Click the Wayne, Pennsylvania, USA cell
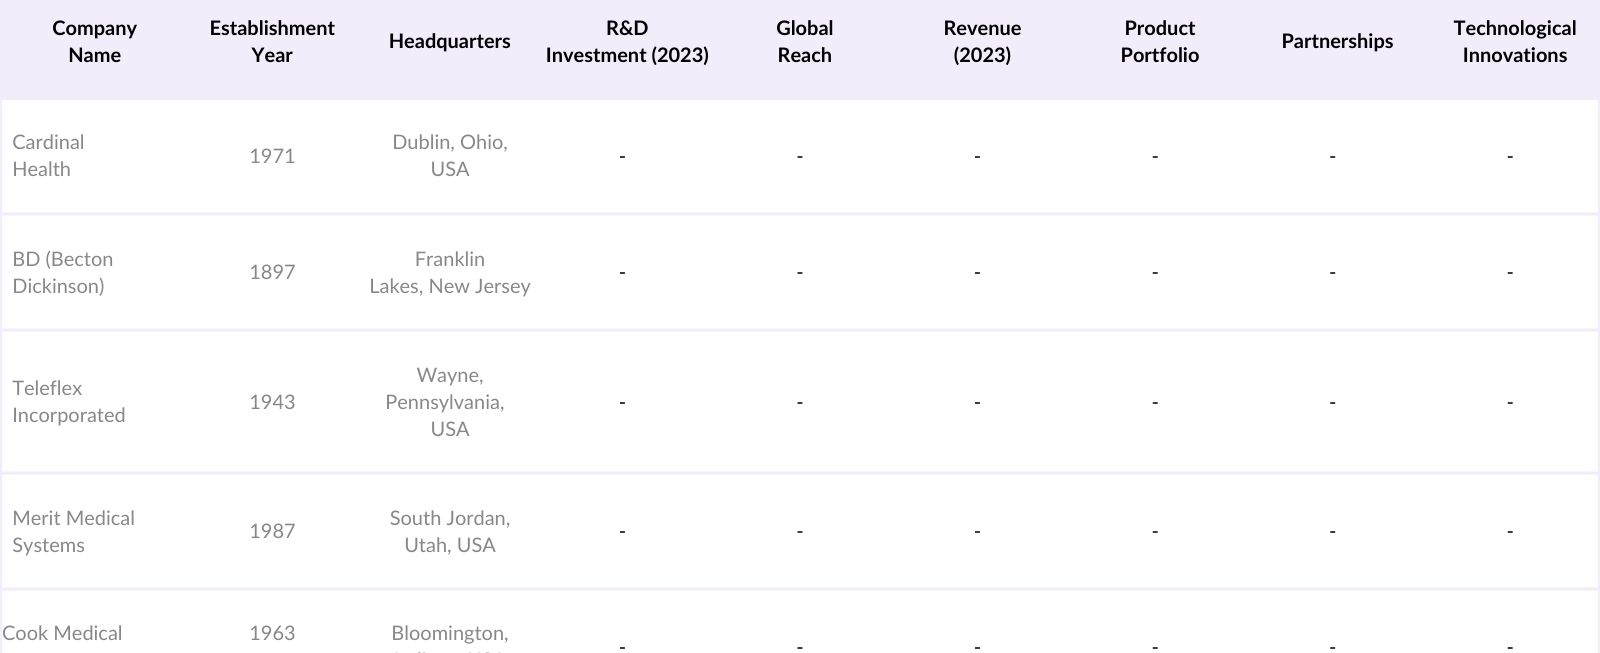1600x653 pixels. coord(445,402)
